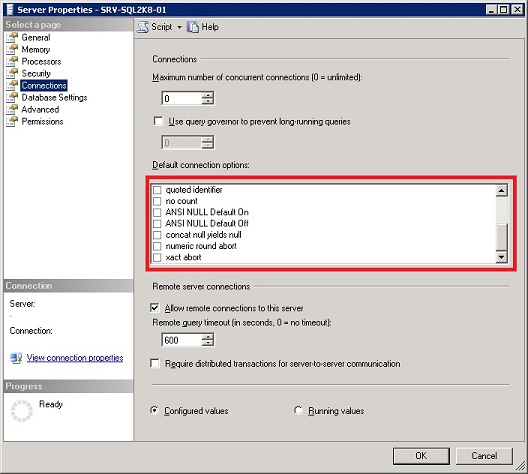
Task: Check Require distributed transactions option
Action: pos(155,364)
